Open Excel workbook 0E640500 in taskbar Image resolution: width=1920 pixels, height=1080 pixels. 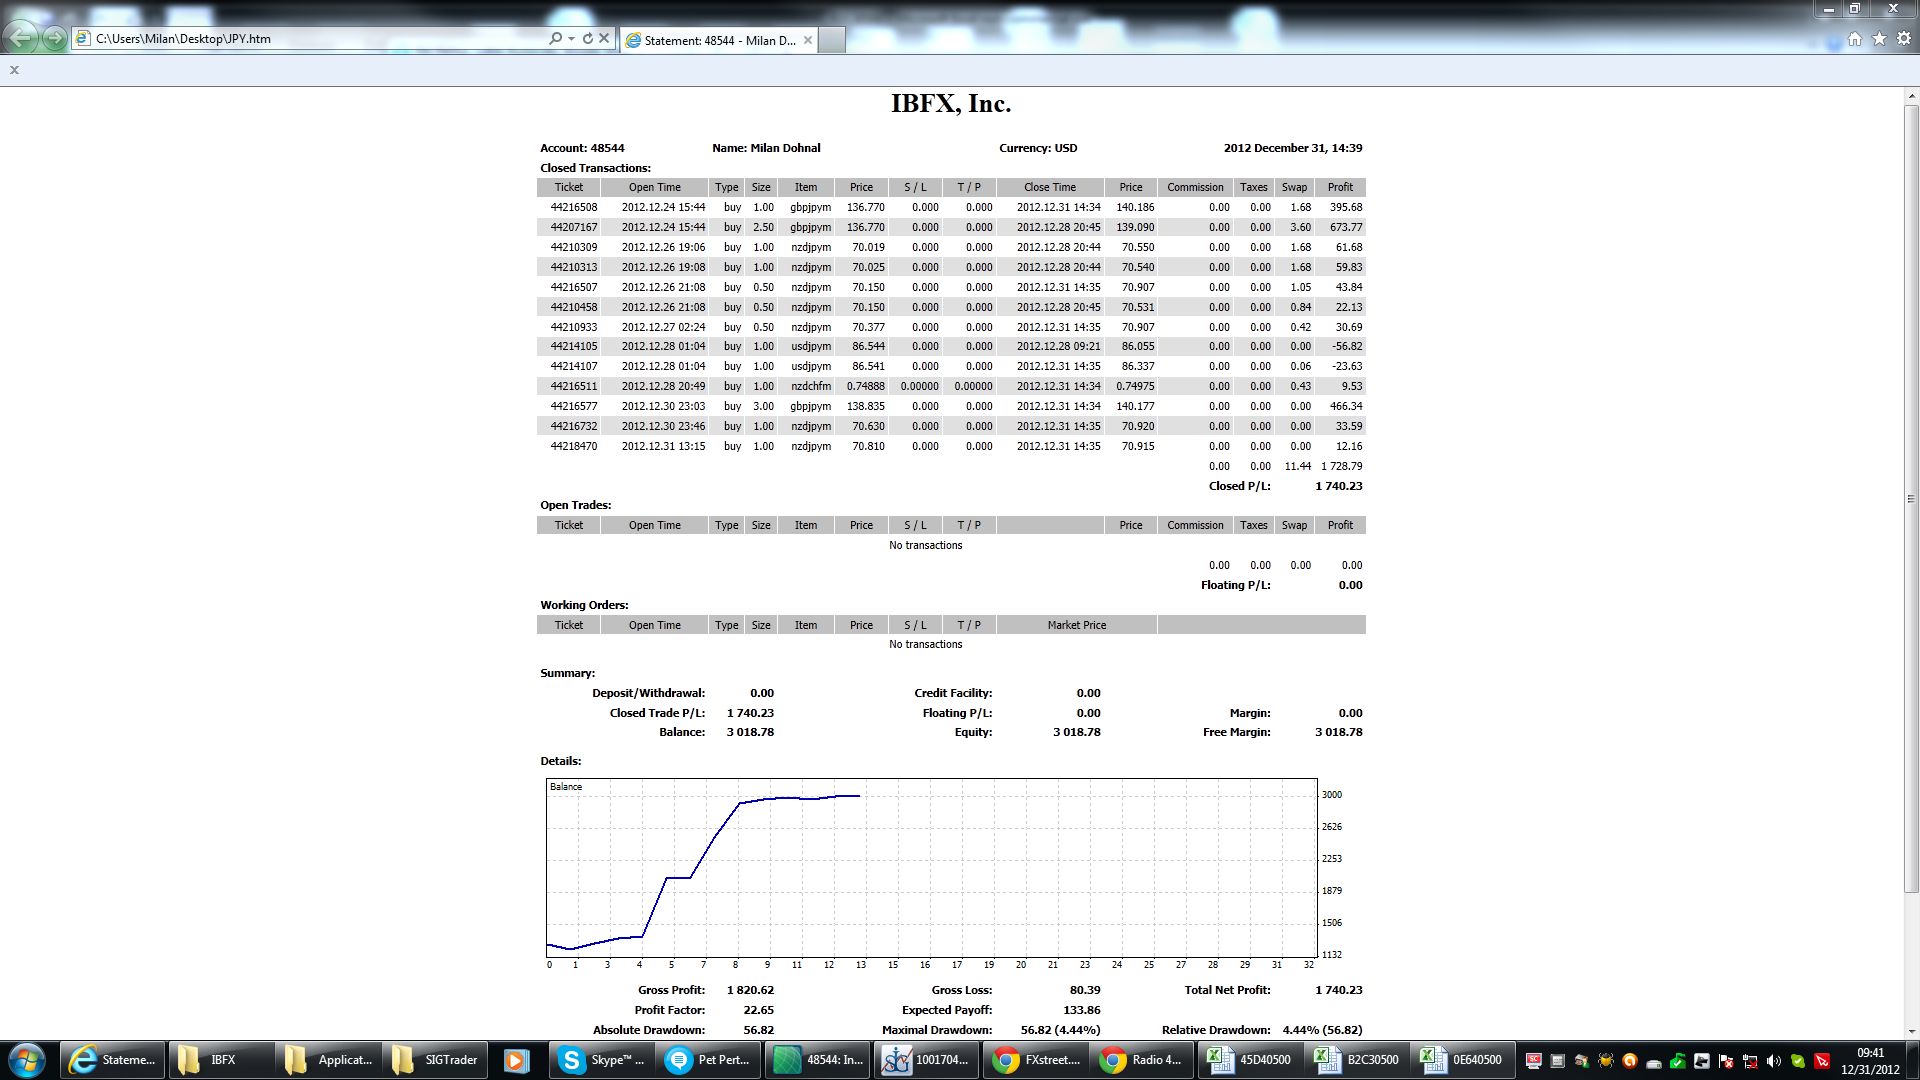1462,1060
